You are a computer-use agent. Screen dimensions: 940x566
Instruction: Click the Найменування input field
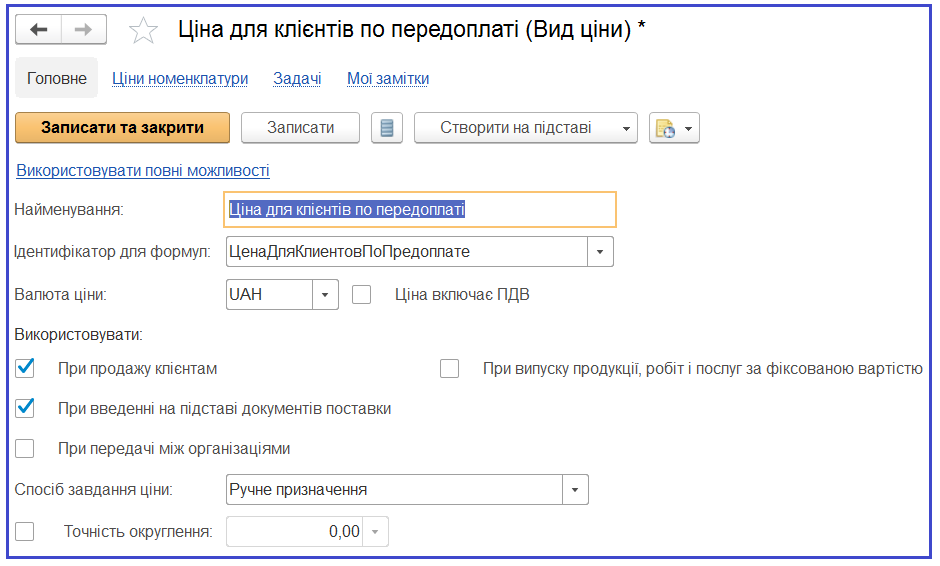(420, 209)
